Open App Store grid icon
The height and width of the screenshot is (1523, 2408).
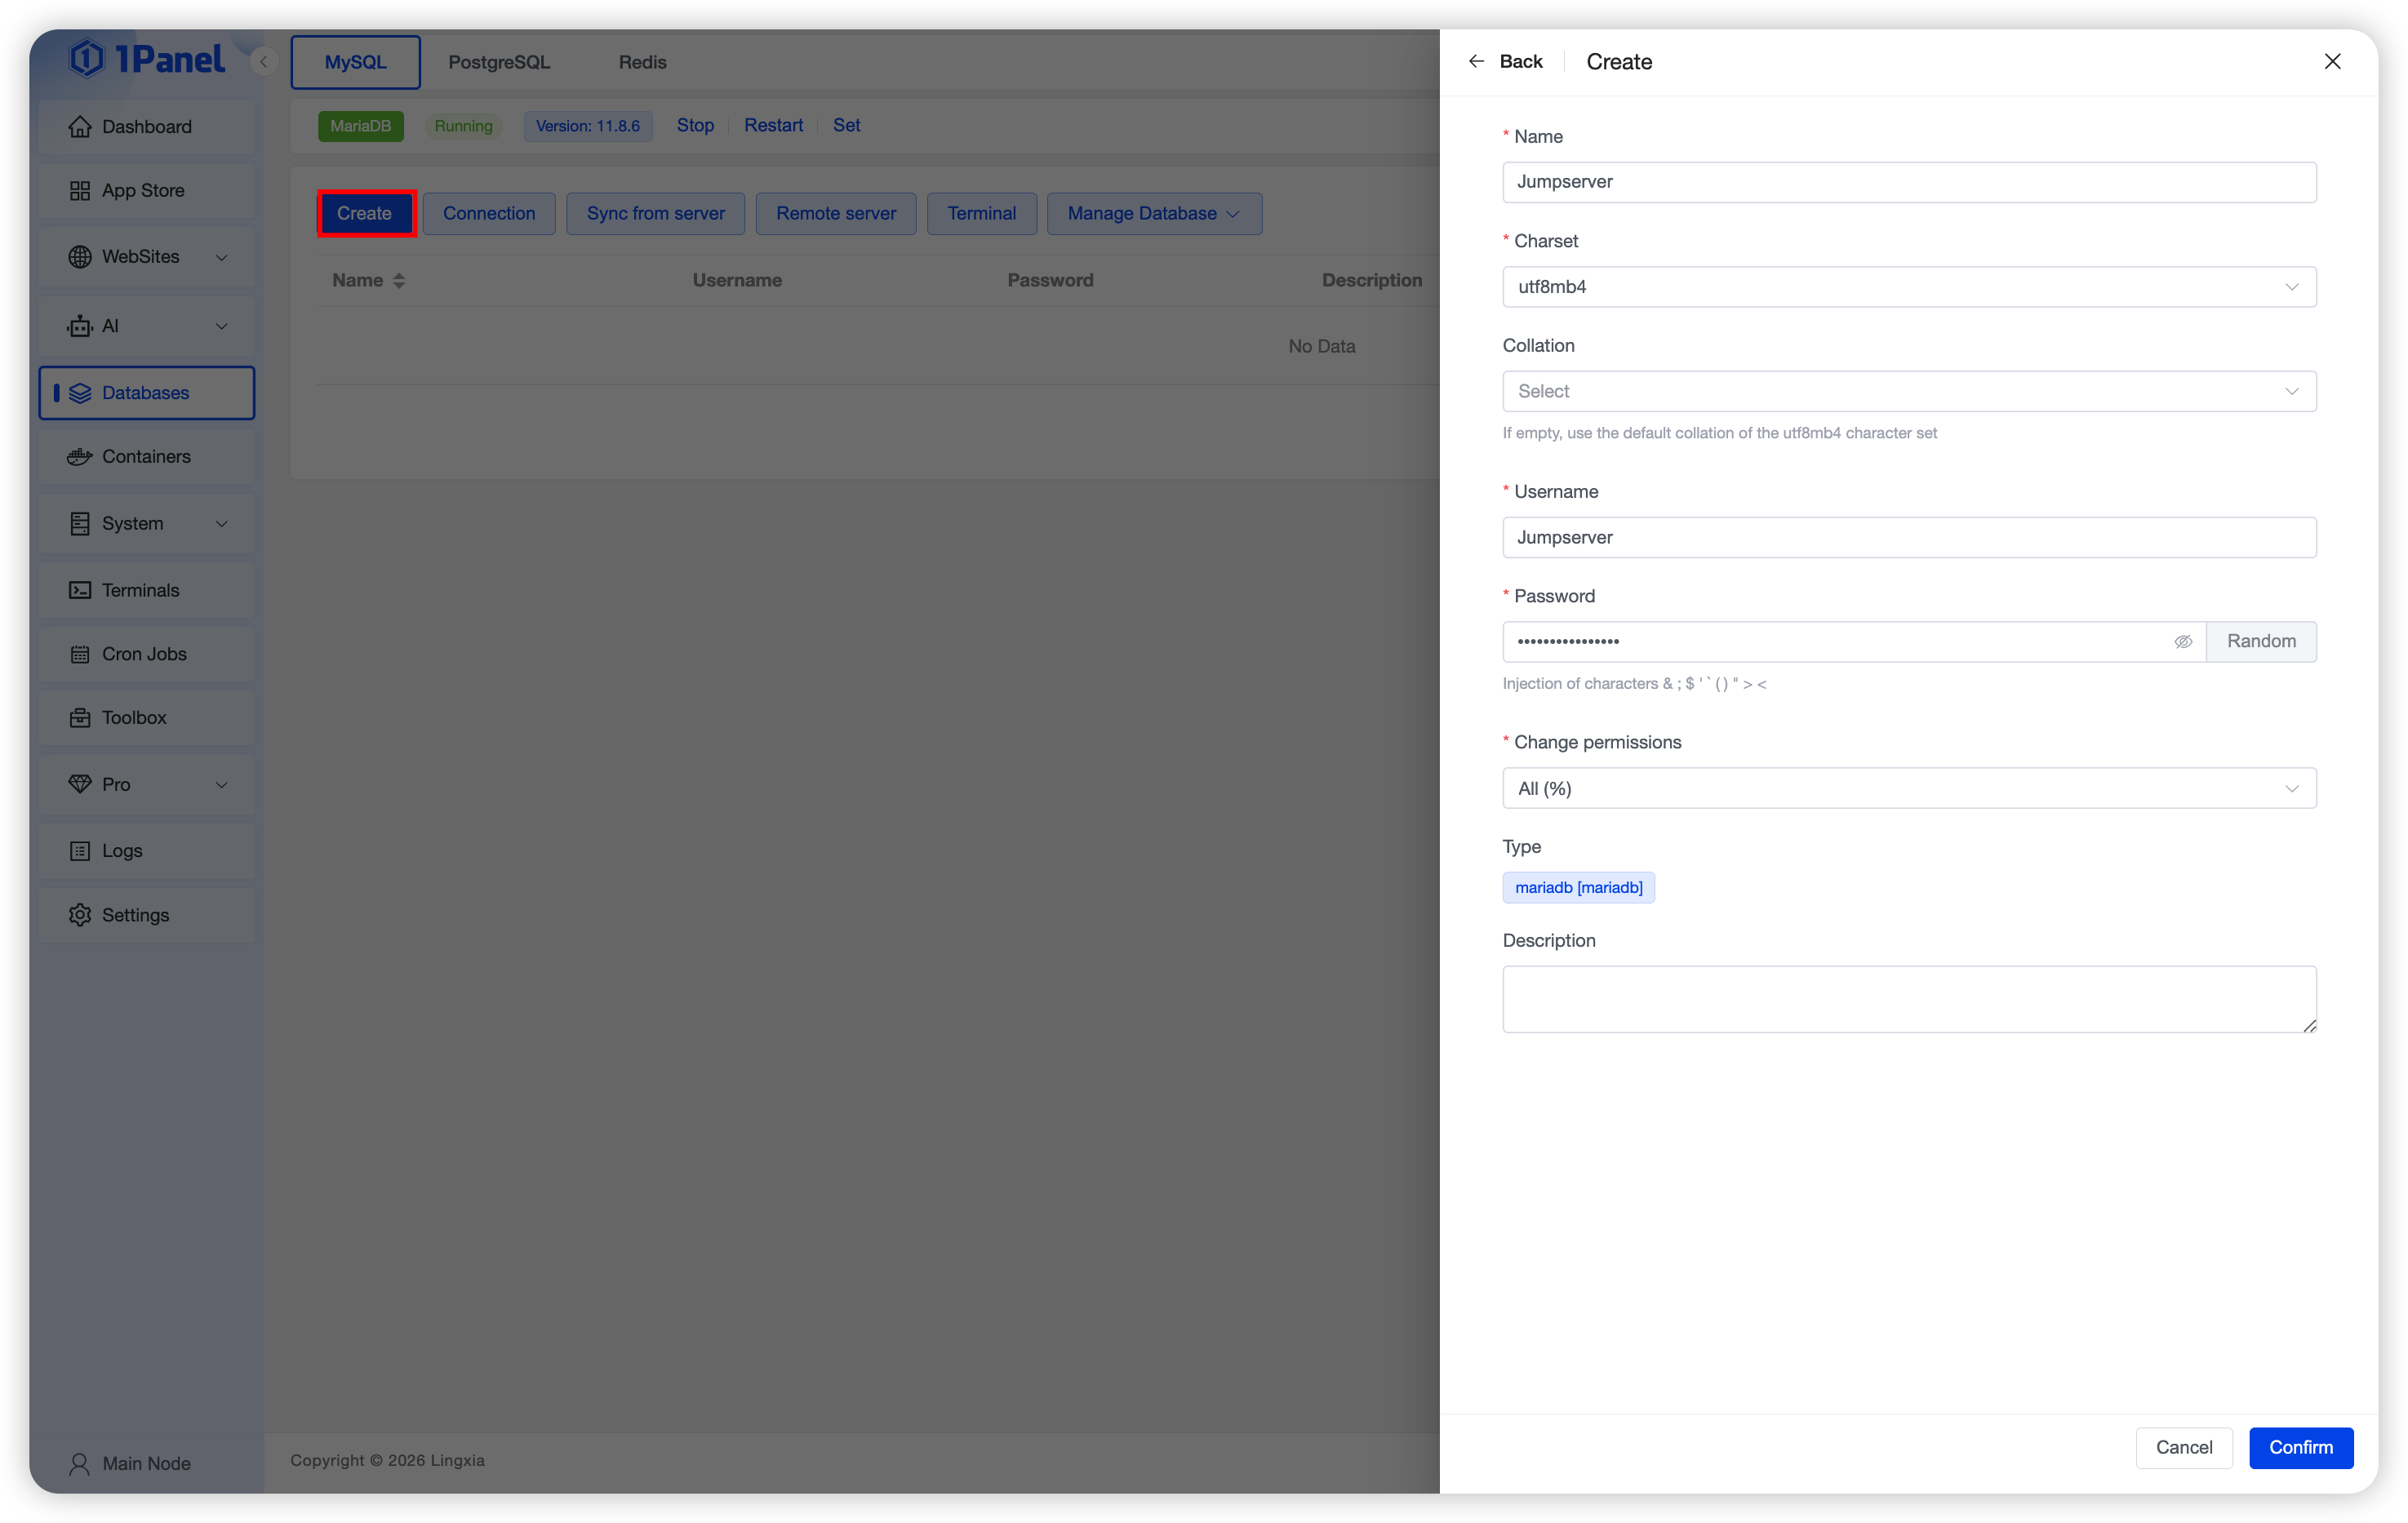click(80, 191)
